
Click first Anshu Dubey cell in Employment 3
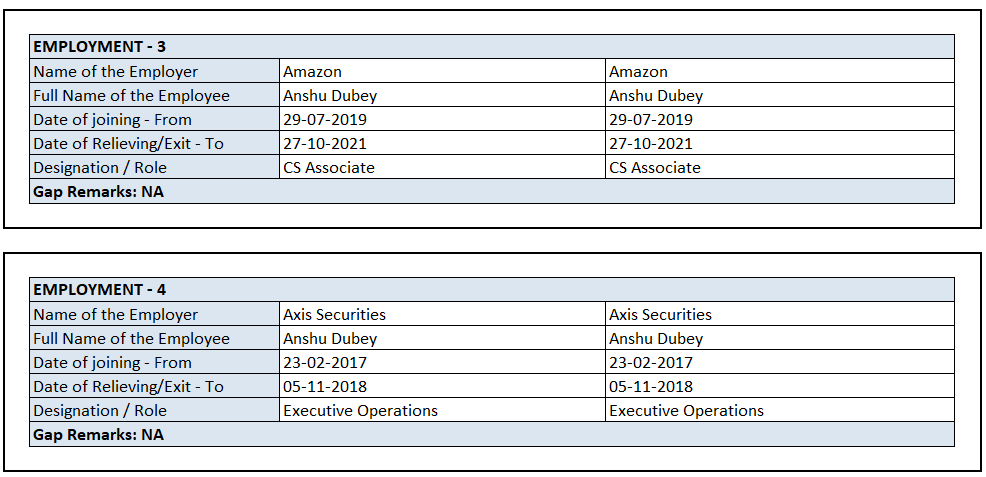tap(330, 96)
